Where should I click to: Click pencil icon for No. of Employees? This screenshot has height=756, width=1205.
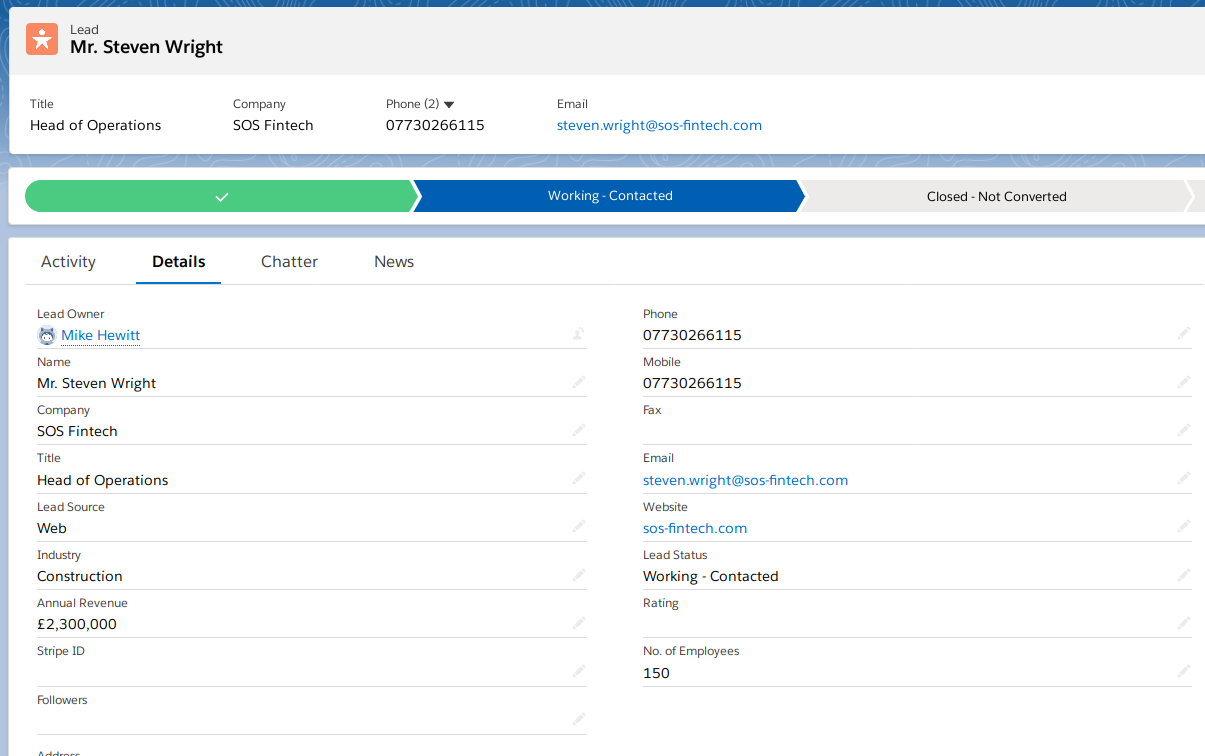[1184, 671]
